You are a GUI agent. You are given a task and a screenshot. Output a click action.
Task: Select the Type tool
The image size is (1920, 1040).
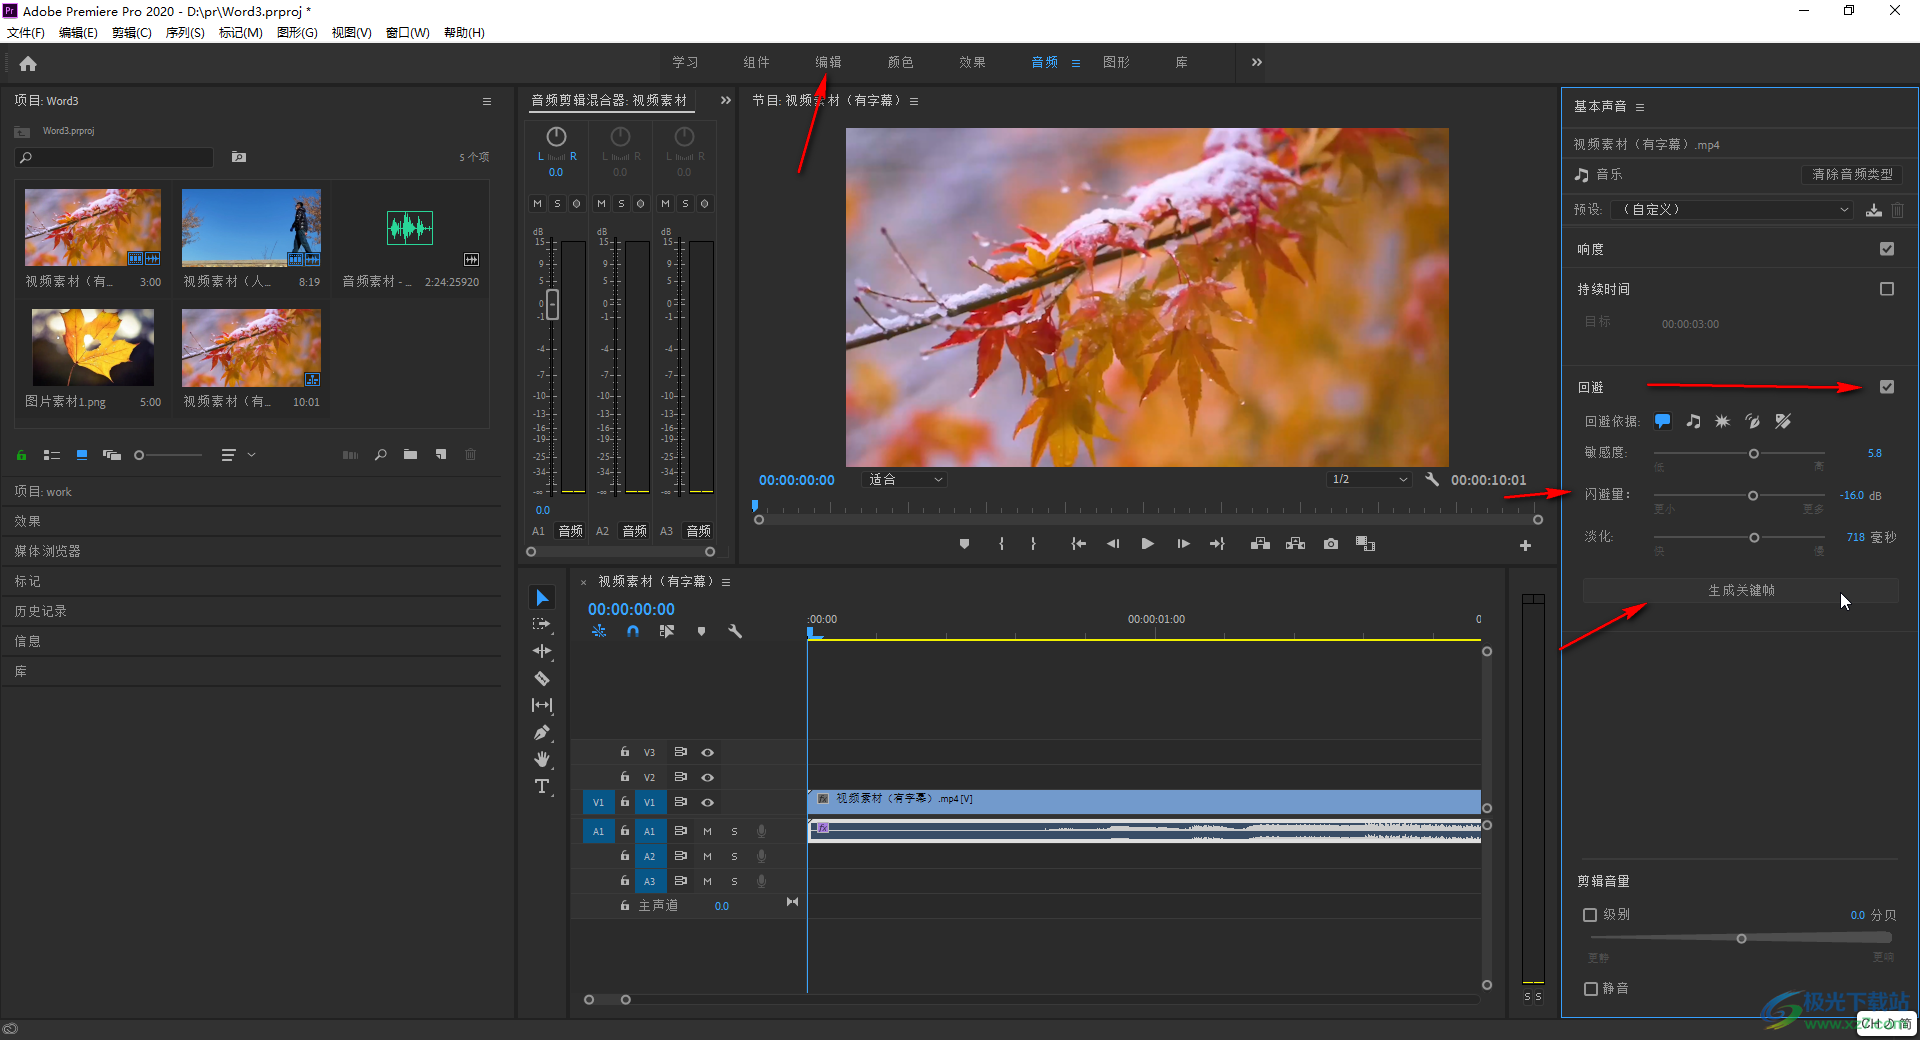542,786
